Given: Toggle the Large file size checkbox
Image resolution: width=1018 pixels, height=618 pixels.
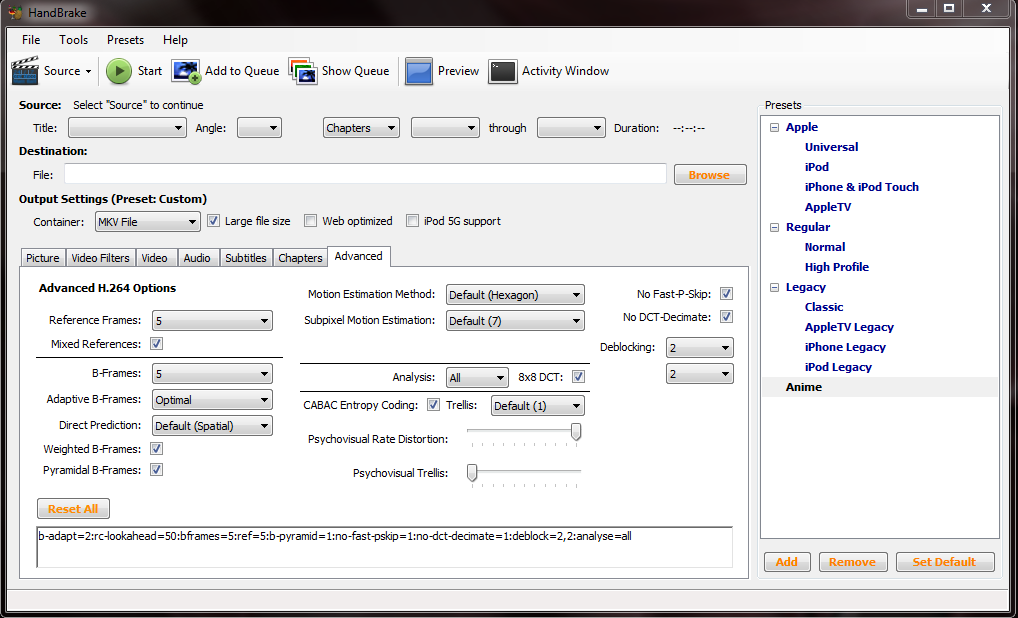Looking at the screenshot, I should click(213, 221).
